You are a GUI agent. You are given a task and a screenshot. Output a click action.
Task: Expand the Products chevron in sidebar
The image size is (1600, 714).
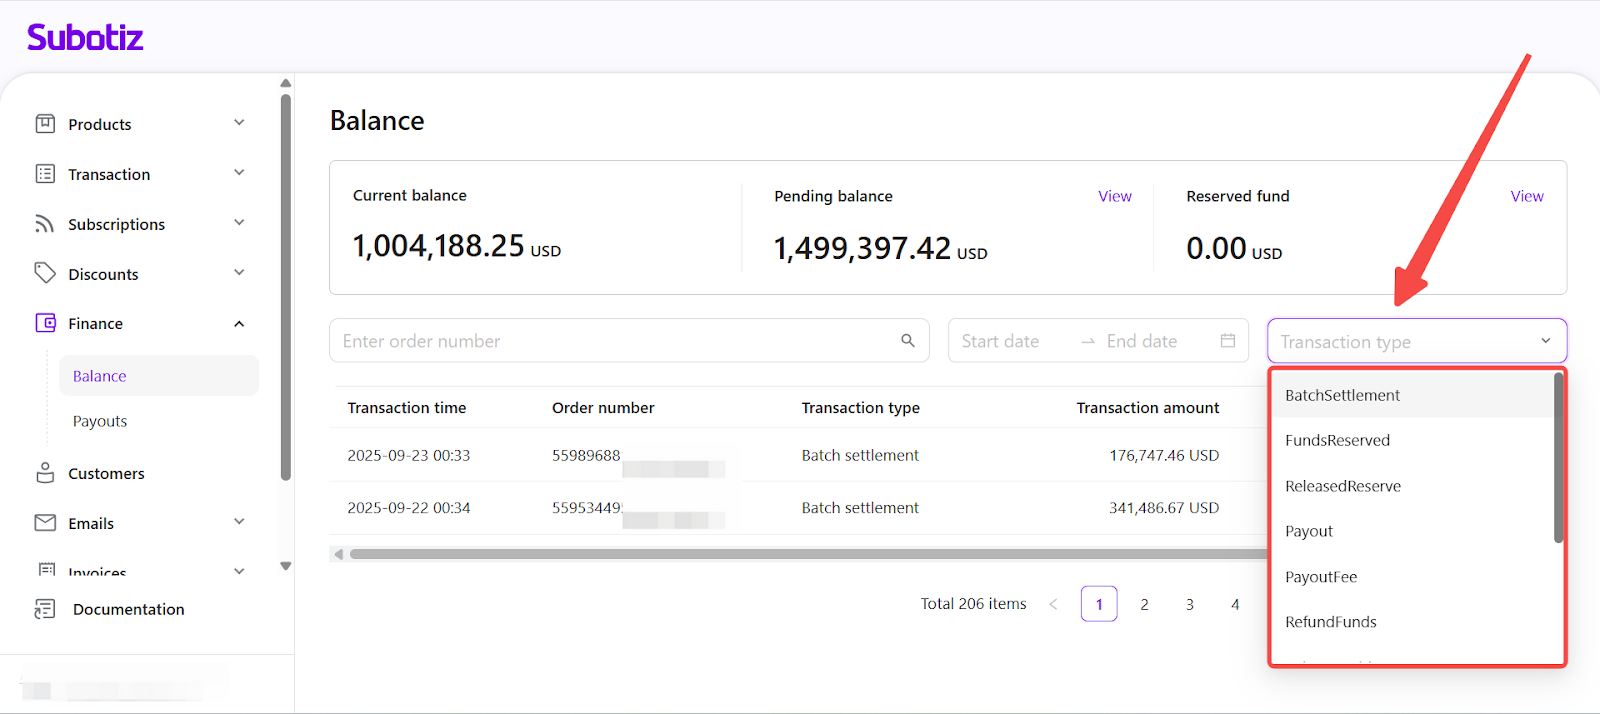[x=239, y=123]
